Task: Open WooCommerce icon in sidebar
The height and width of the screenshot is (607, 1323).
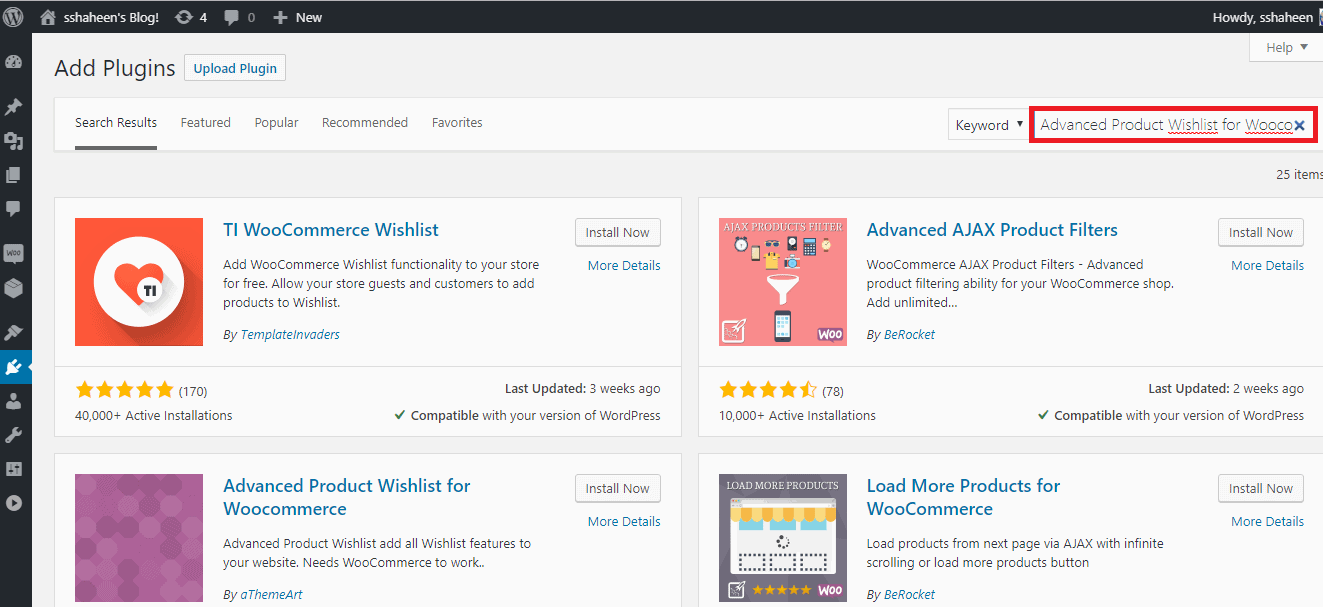Action: (x=14, y=254)
